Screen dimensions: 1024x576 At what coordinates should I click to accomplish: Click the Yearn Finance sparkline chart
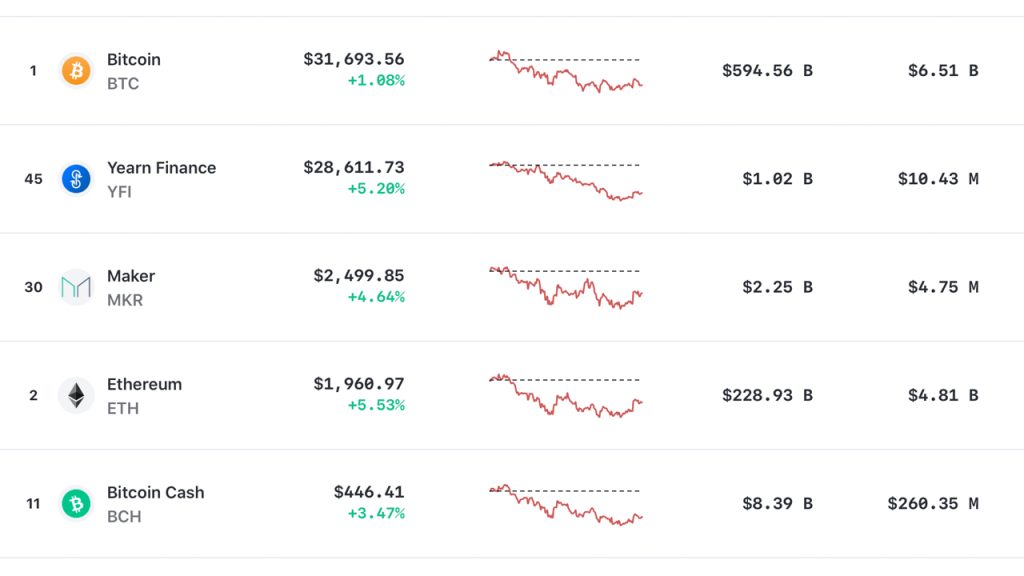565,180
